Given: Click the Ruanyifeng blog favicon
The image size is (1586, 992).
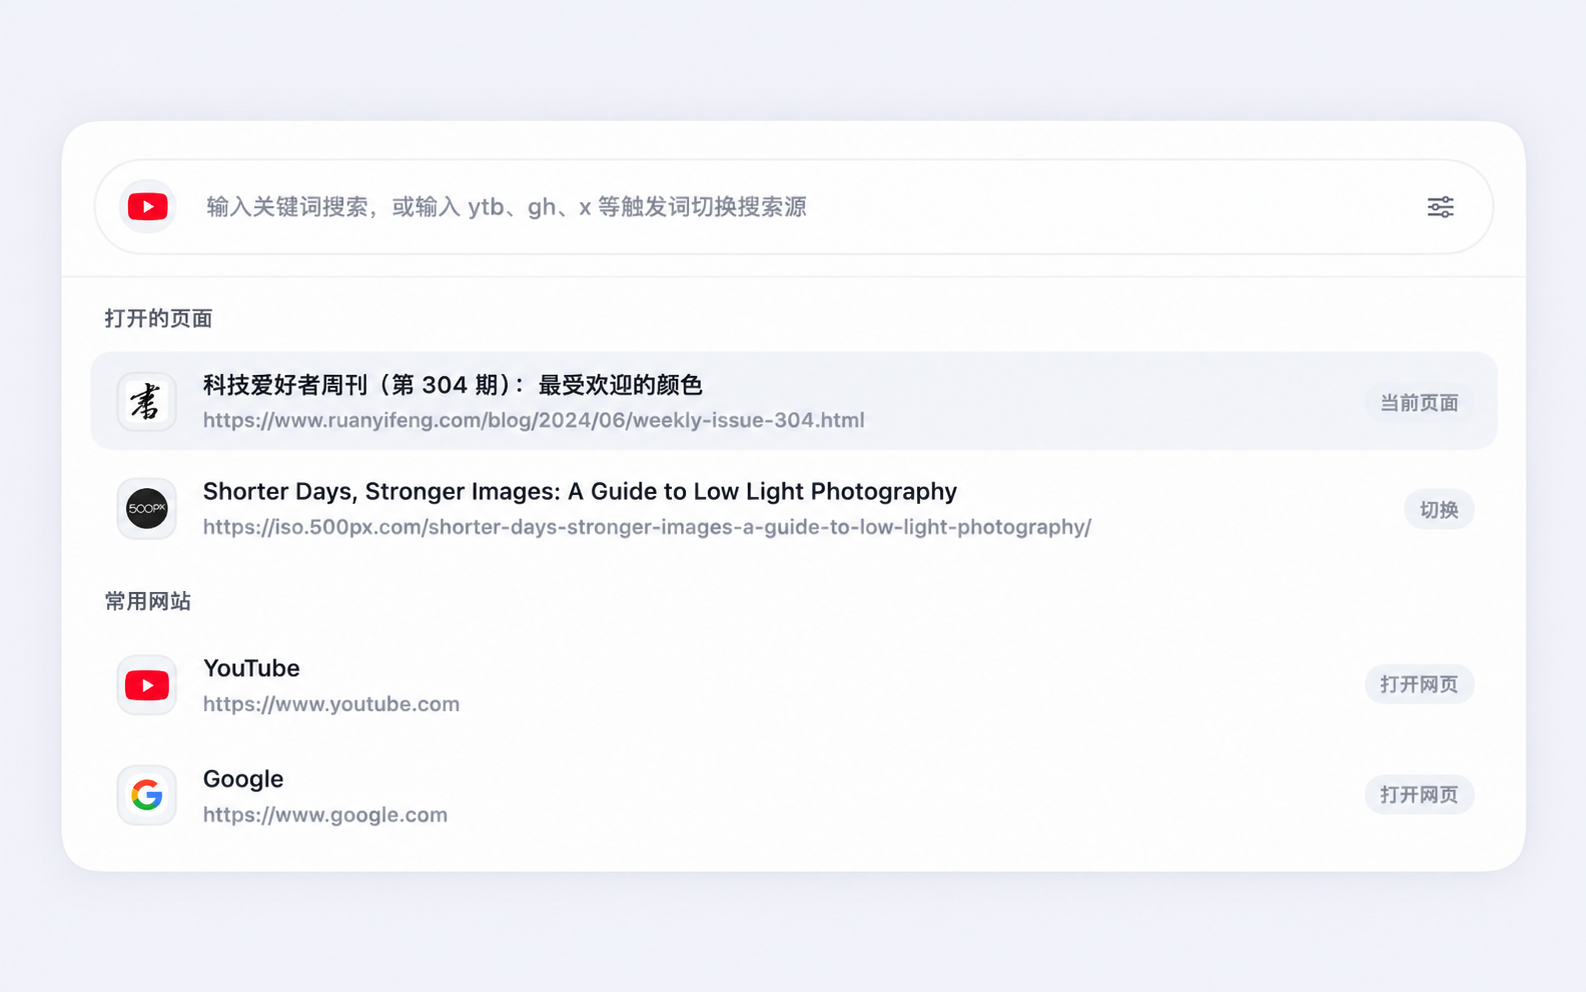Looking at the screenshot, I should click(147, 402).
